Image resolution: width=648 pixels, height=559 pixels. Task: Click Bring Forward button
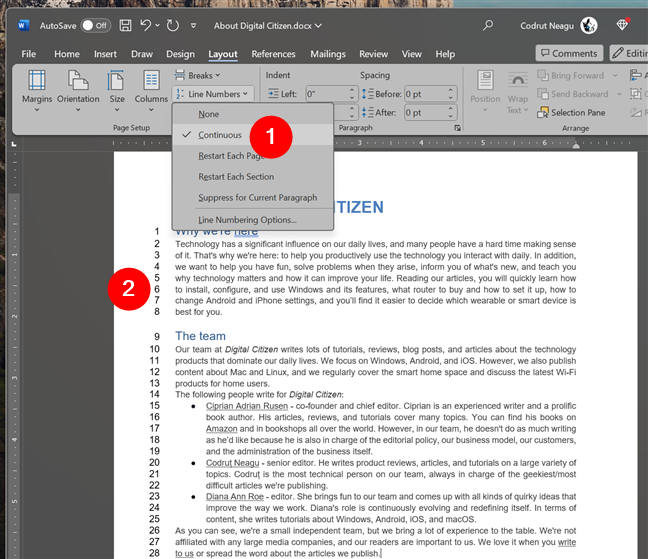[x=571, y=76]
